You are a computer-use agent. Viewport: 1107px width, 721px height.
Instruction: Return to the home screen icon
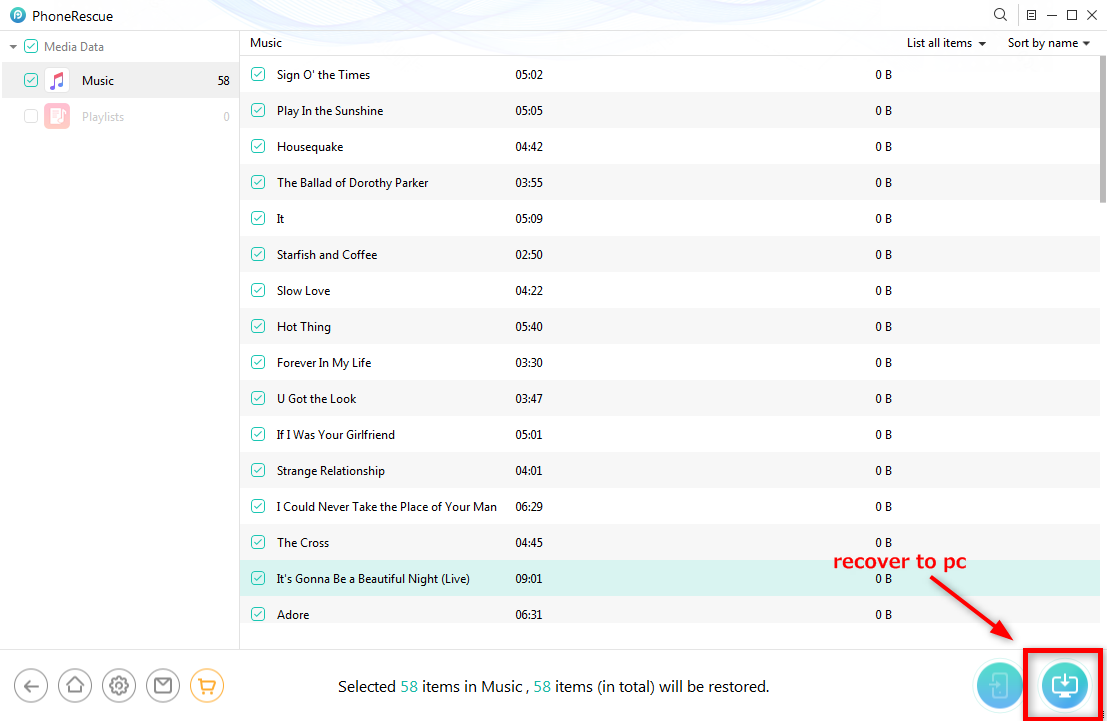coord(75,686)
